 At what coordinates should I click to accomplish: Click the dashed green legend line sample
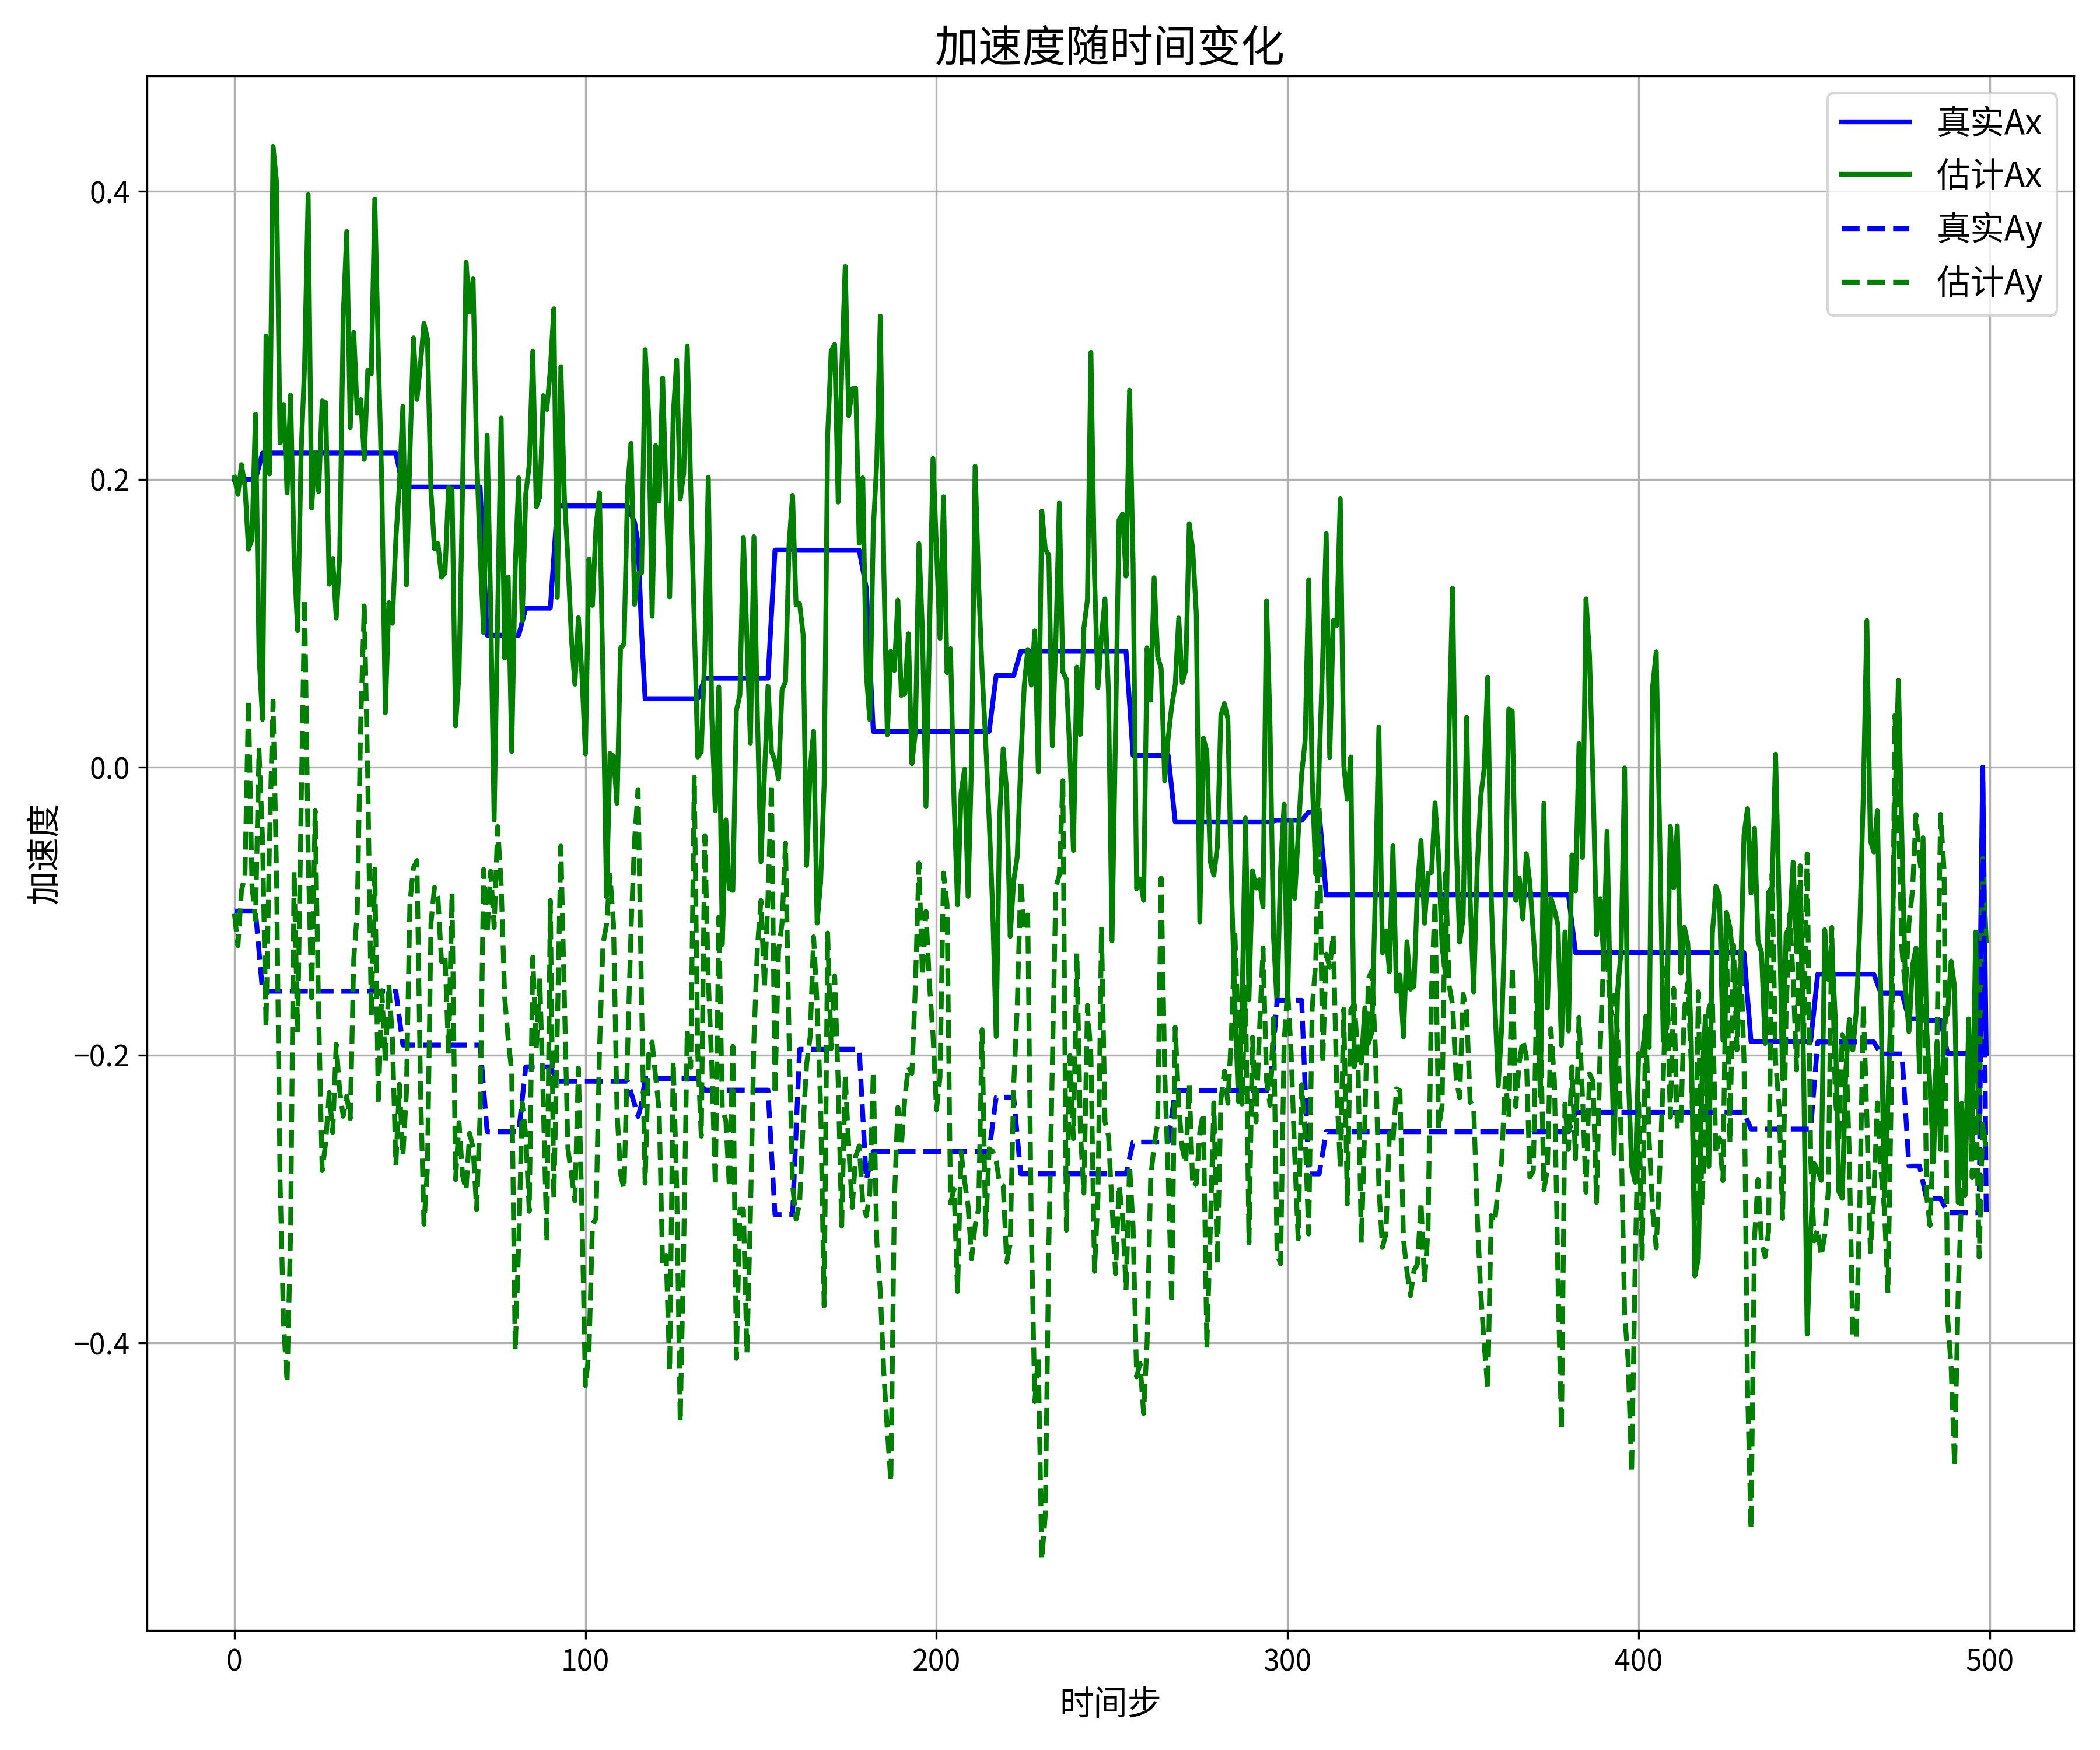1875,282
